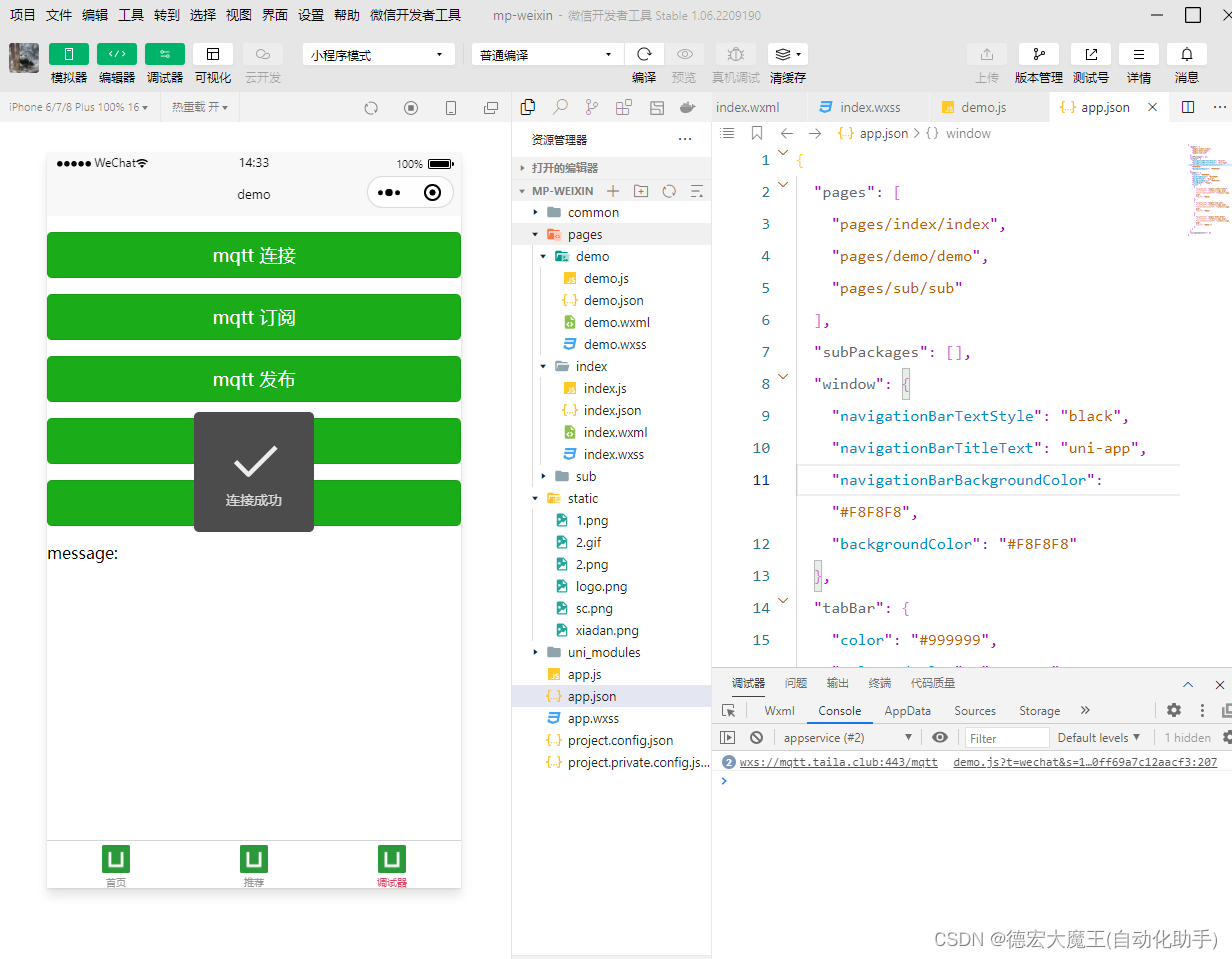Click the mqtt 连接 green button
The height and width of the screenshot is (959, 1232).
[x=253, y=255]
